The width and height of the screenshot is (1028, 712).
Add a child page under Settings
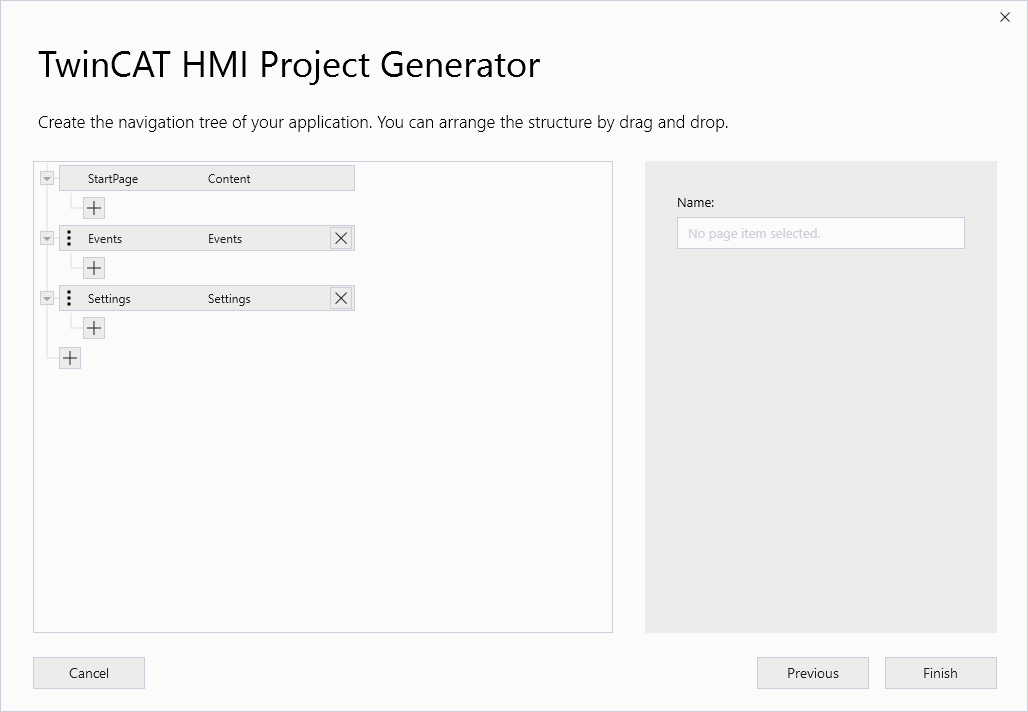coord(94,328)
